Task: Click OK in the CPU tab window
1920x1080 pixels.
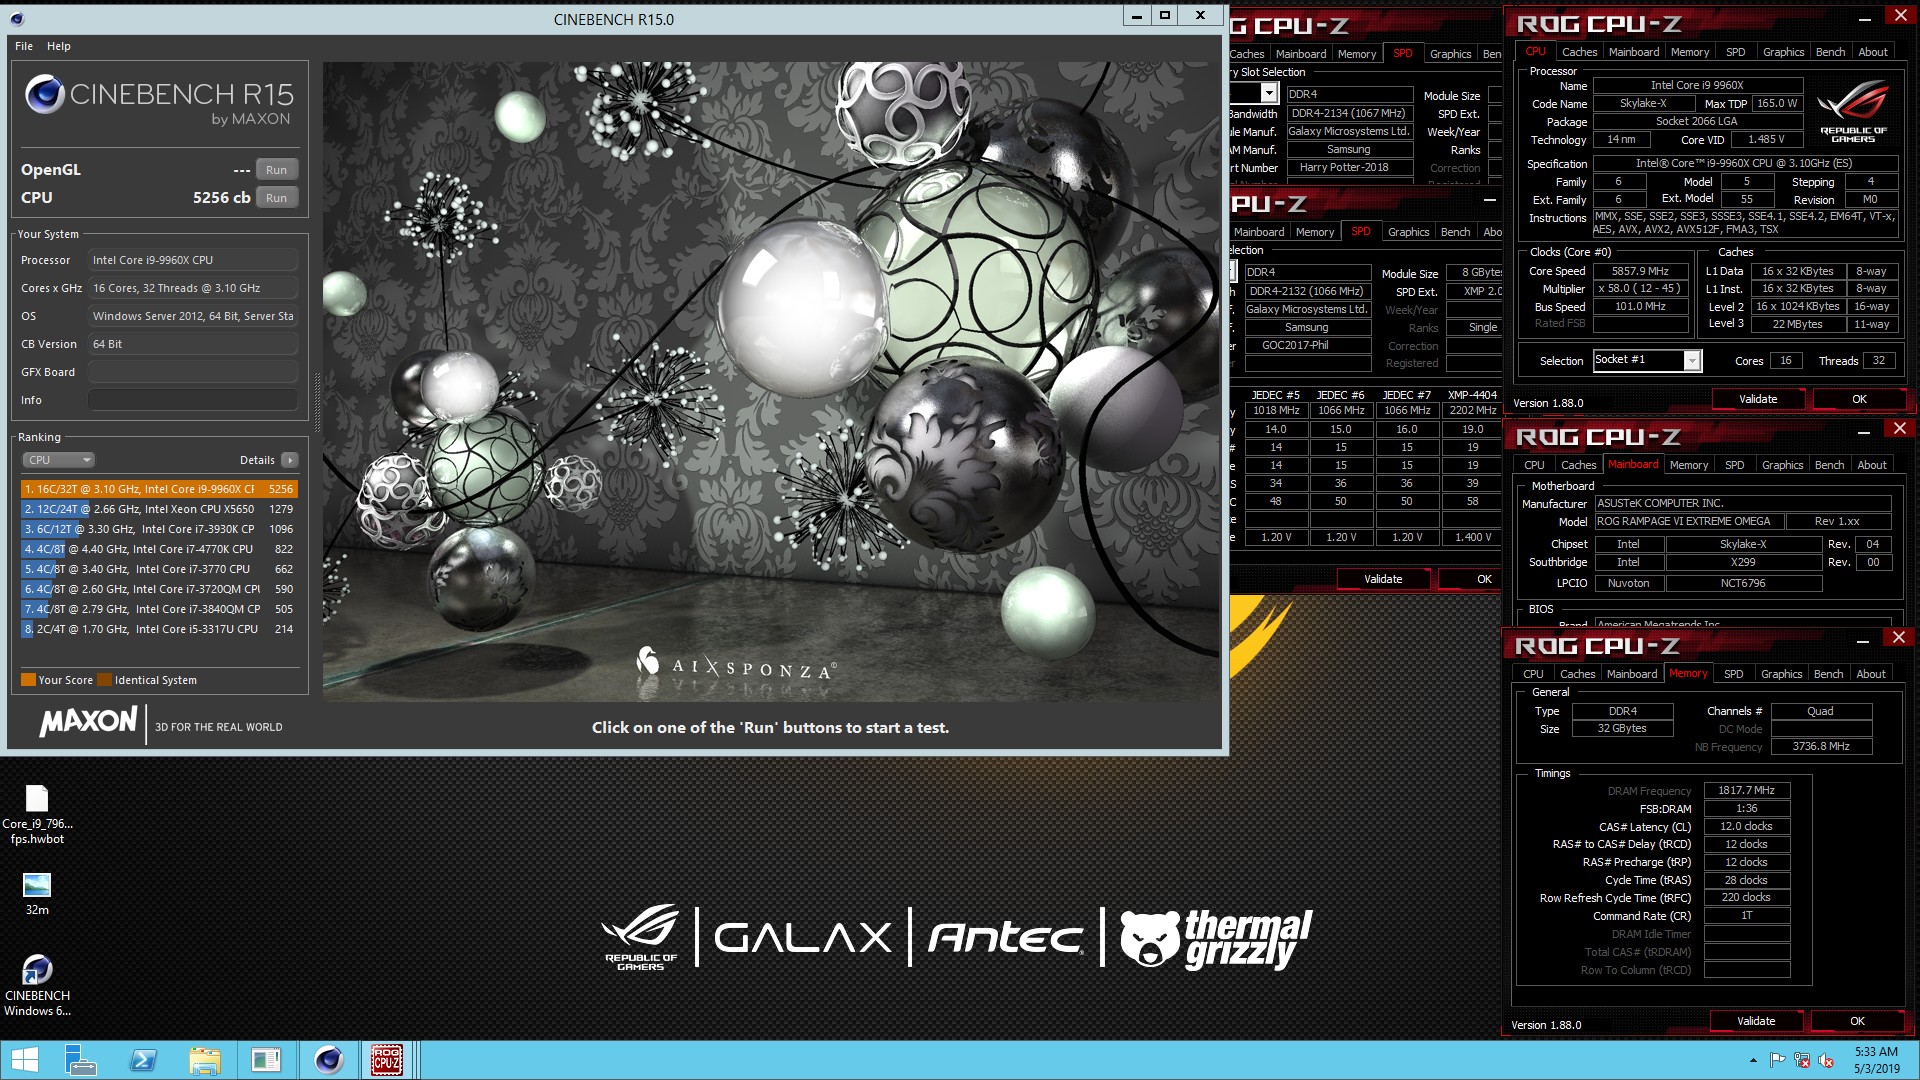Action: (1859, 399)
